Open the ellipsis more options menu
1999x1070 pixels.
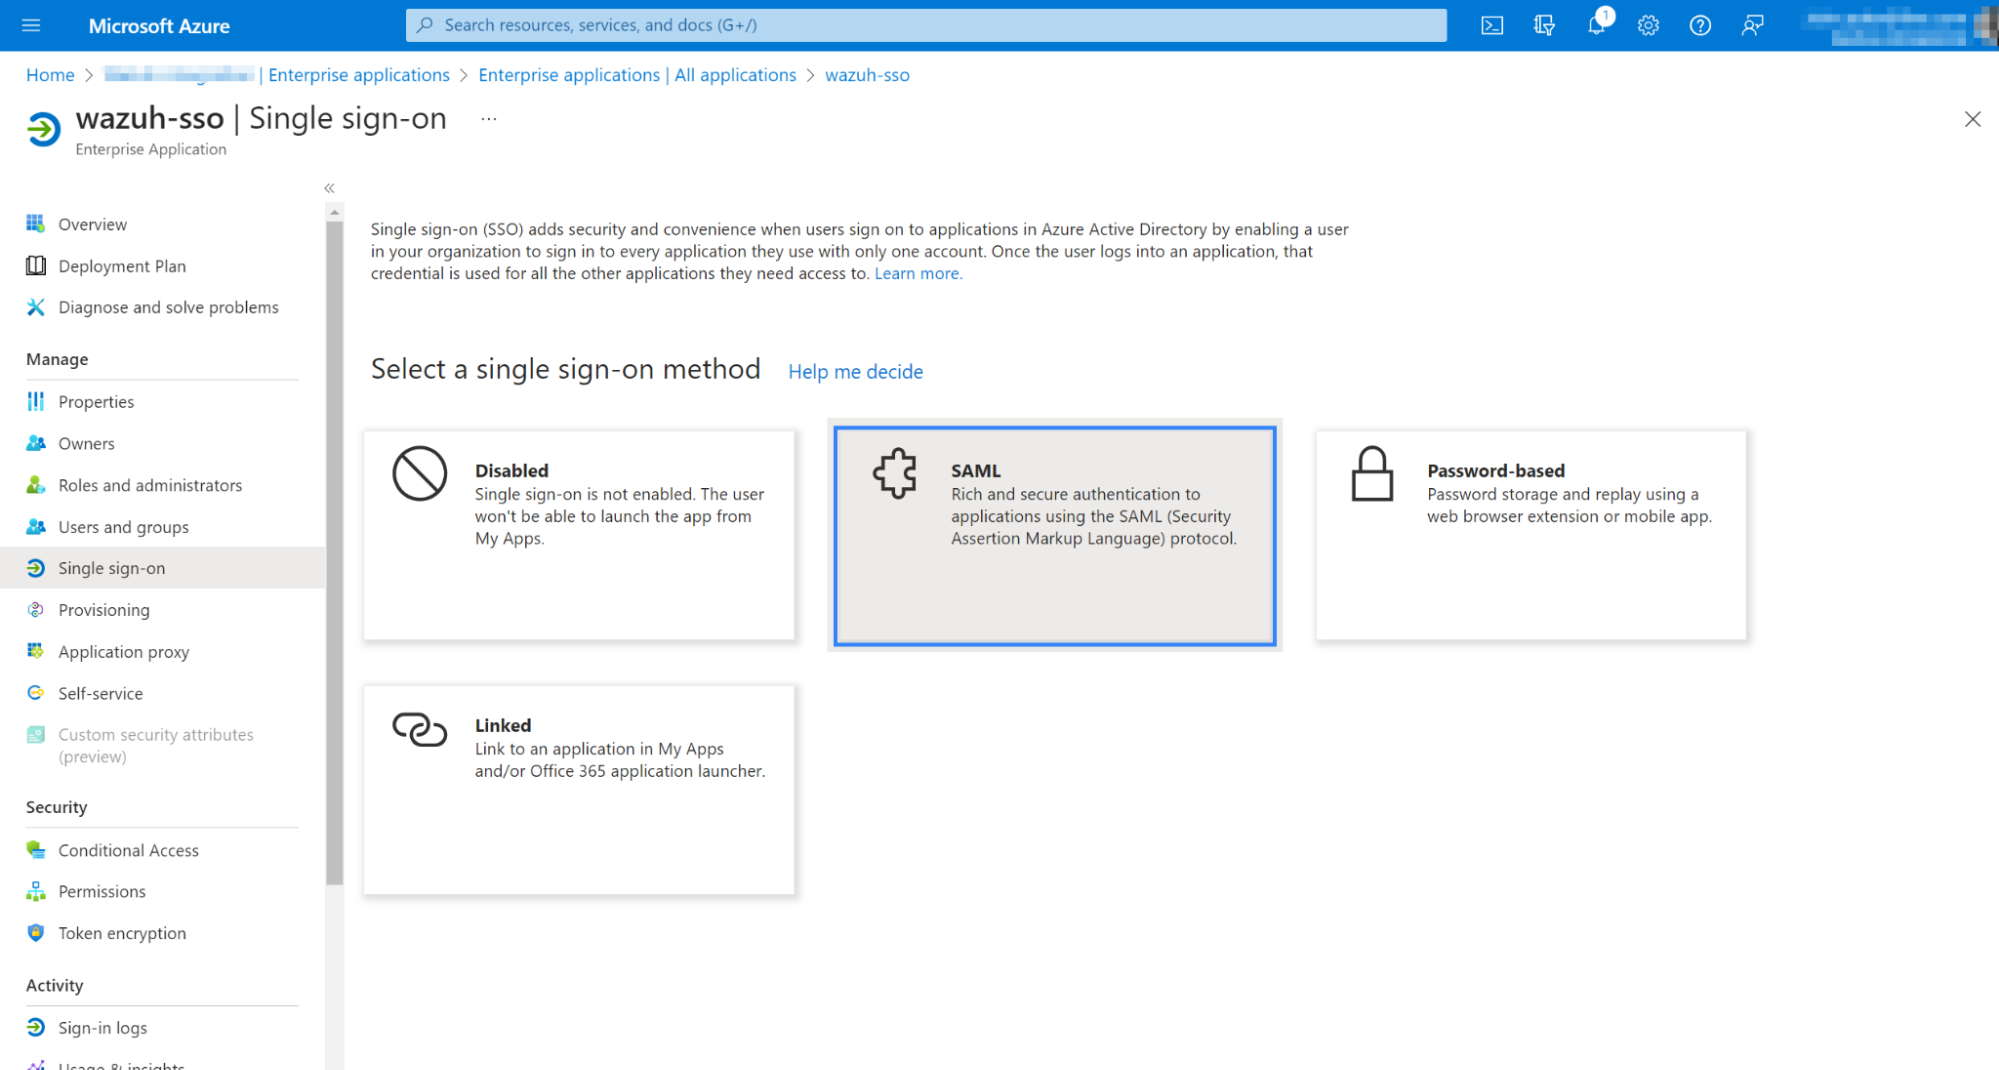tap(488, 119)
